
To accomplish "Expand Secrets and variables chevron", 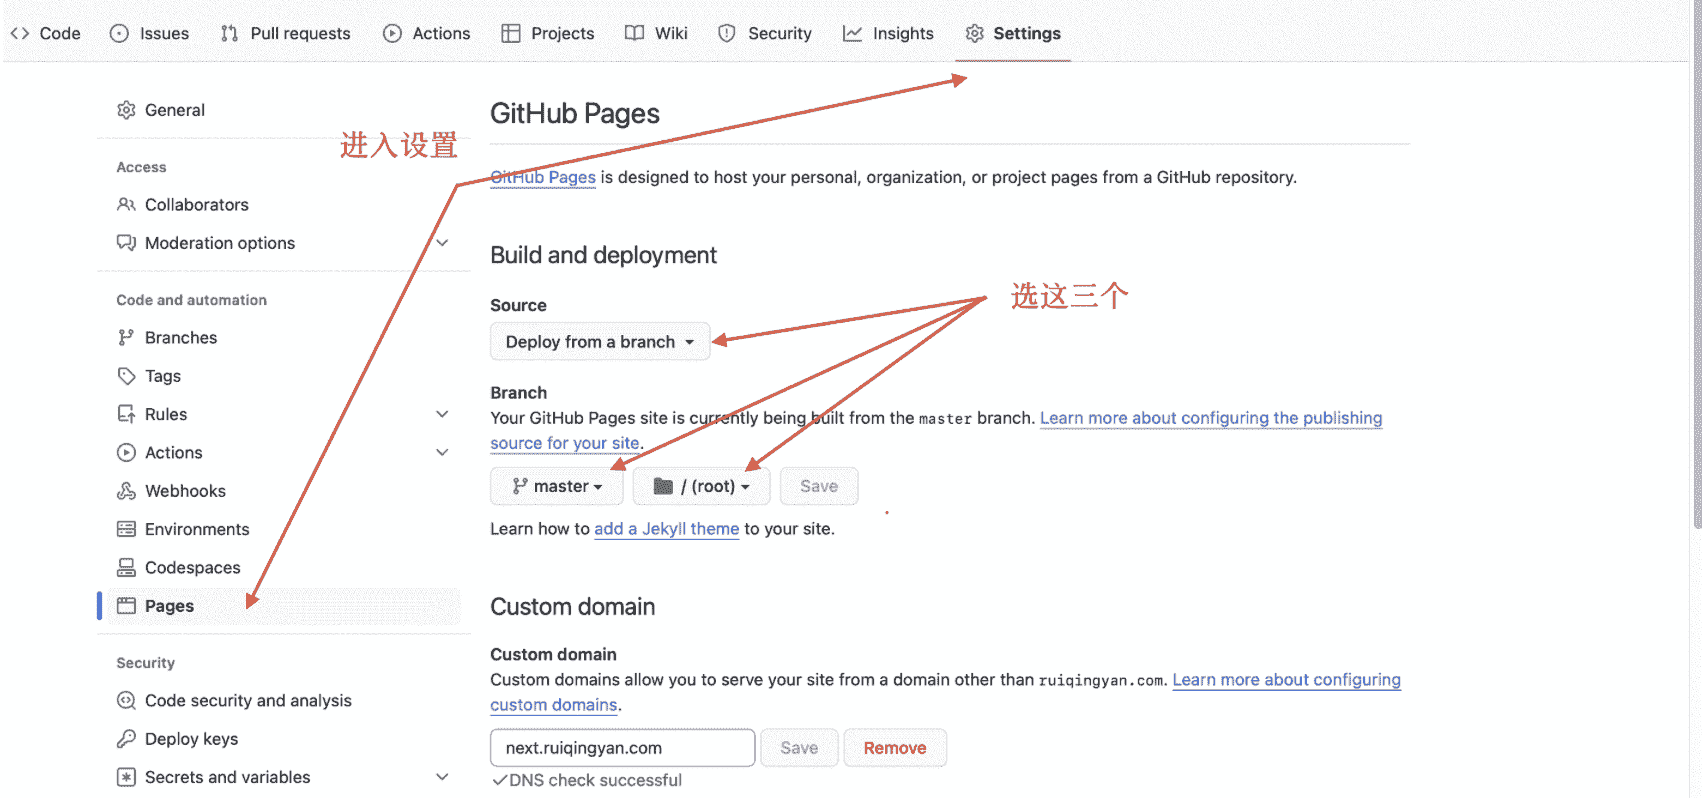I will (x=442, y=777).
